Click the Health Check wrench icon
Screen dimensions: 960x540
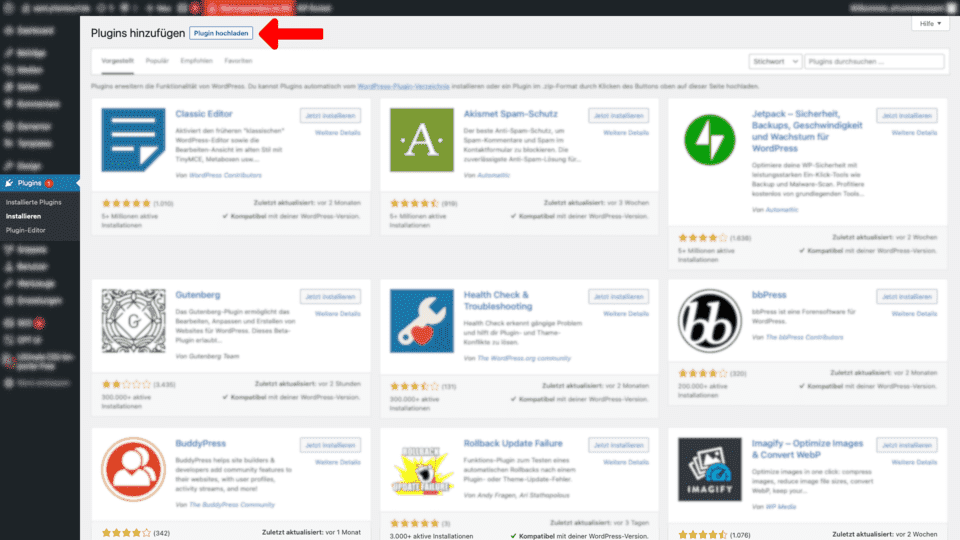coord(421,321)
